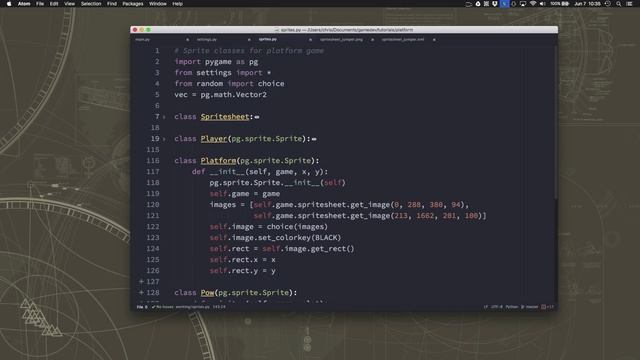Click the git changes count in status bar

[547, 307]
